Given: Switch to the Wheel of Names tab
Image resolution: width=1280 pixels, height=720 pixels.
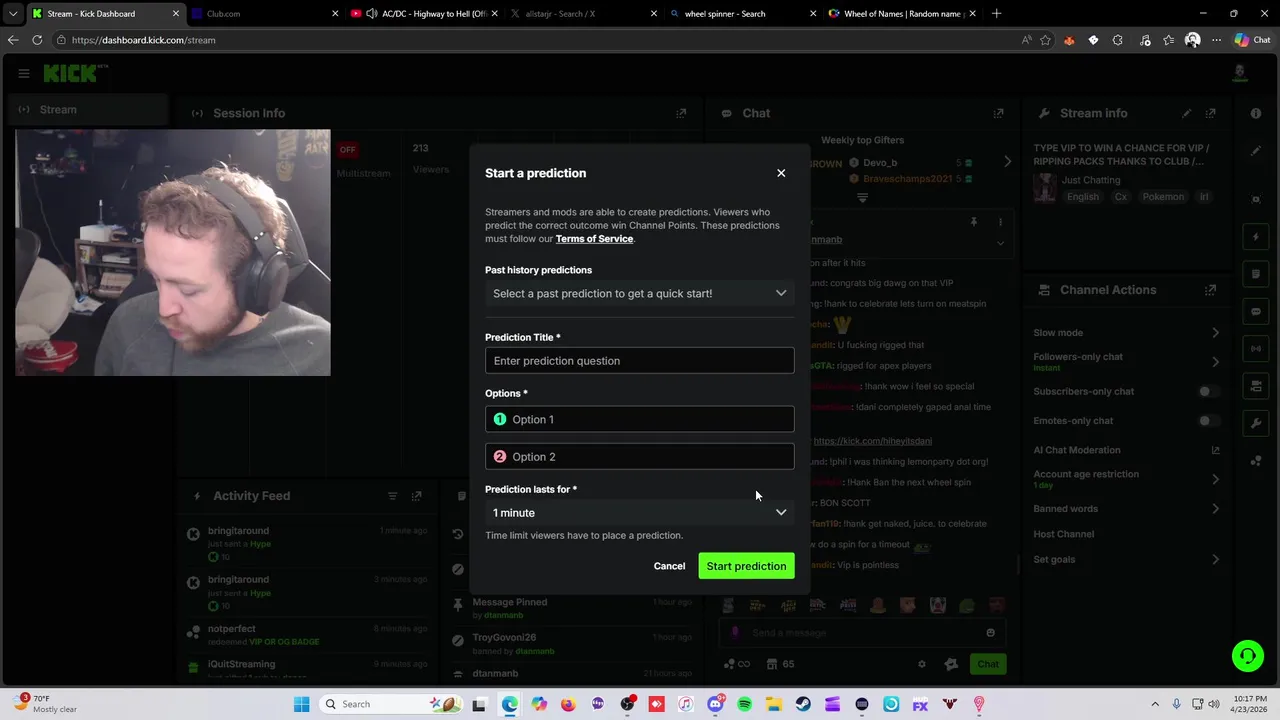Looking at the screenshot, I should coord(900,14).
